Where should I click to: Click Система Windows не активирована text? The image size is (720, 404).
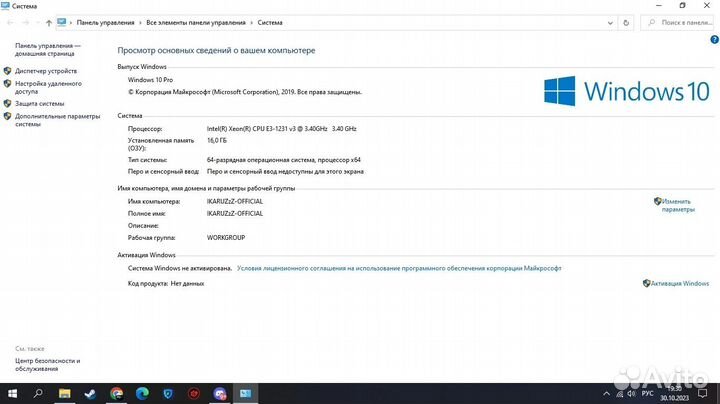tap(180, 268)
